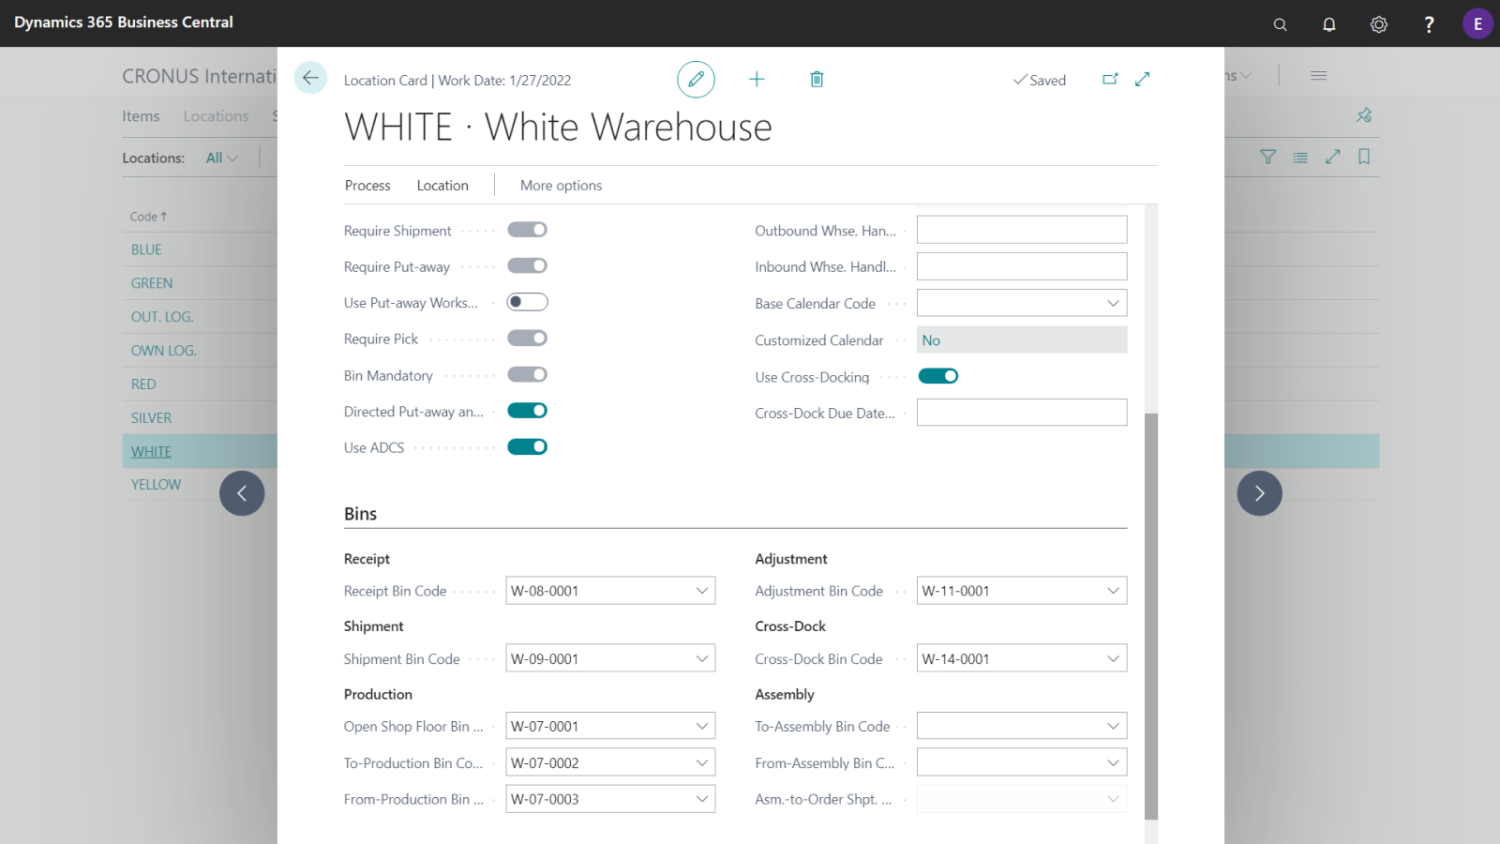Open the More options menu

coord(561,185)
